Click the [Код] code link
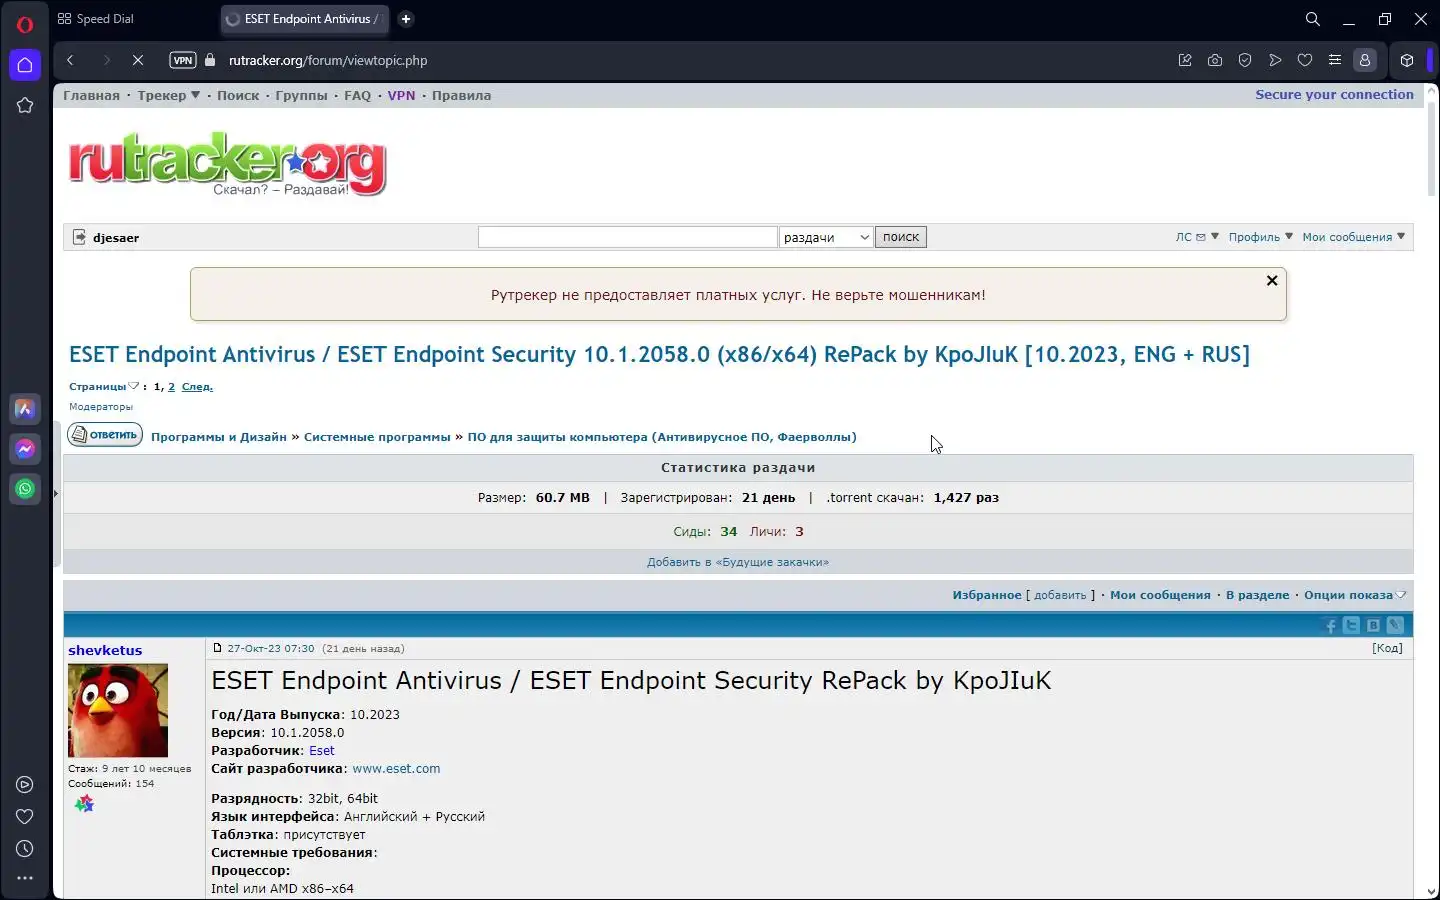This screenshot has width=1440, height=900. (1387, 648)
